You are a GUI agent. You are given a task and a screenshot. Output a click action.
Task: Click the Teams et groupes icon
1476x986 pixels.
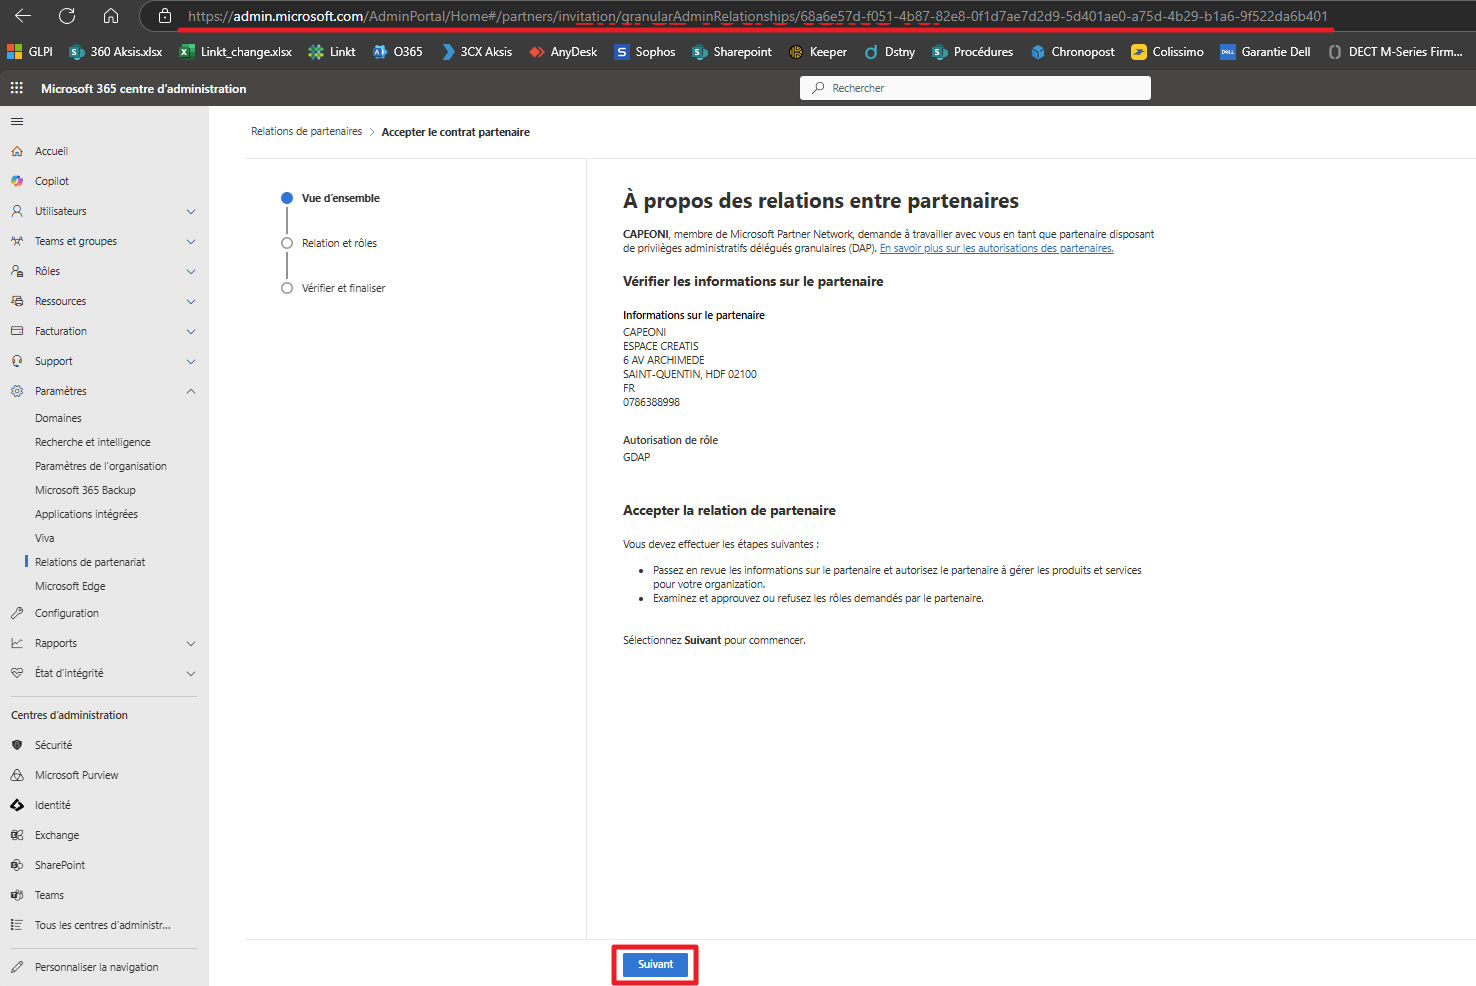pos(17,241)
